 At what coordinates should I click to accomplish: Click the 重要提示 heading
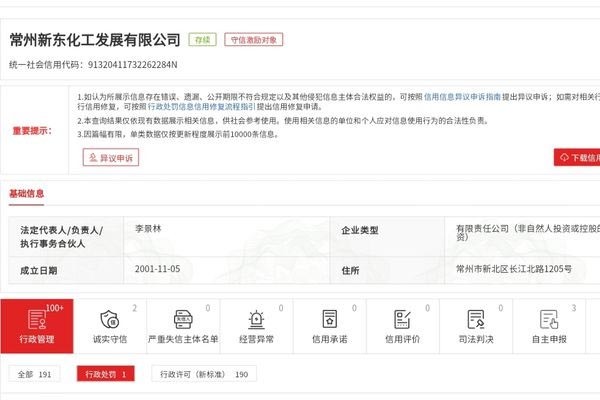32,131
